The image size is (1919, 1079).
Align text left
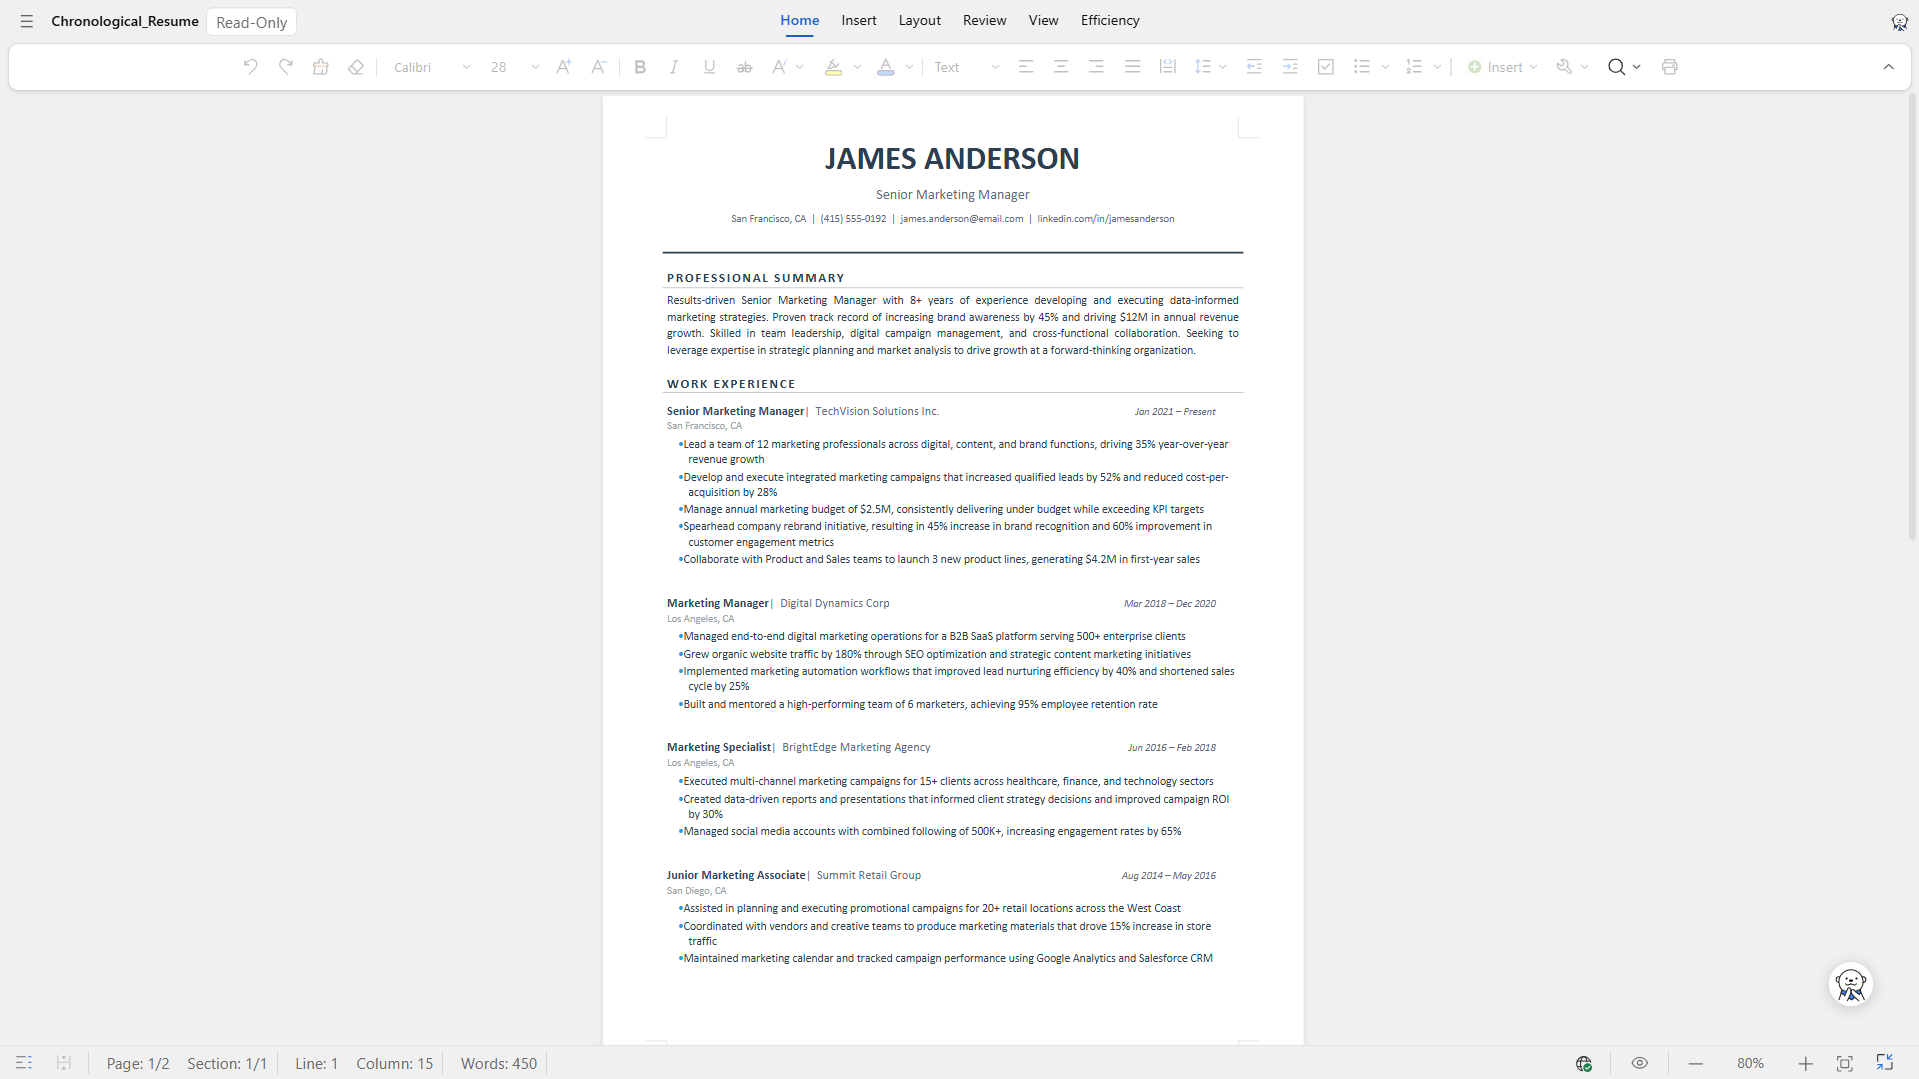click(x=1026, y=67)
